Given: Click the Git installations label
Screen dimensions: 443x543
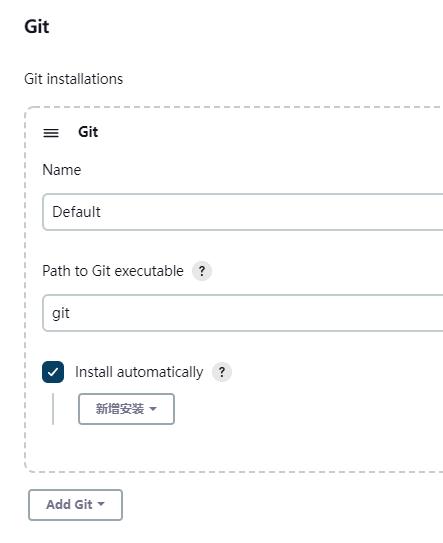Looking at the screenshot, I should (x=73, y=79).
